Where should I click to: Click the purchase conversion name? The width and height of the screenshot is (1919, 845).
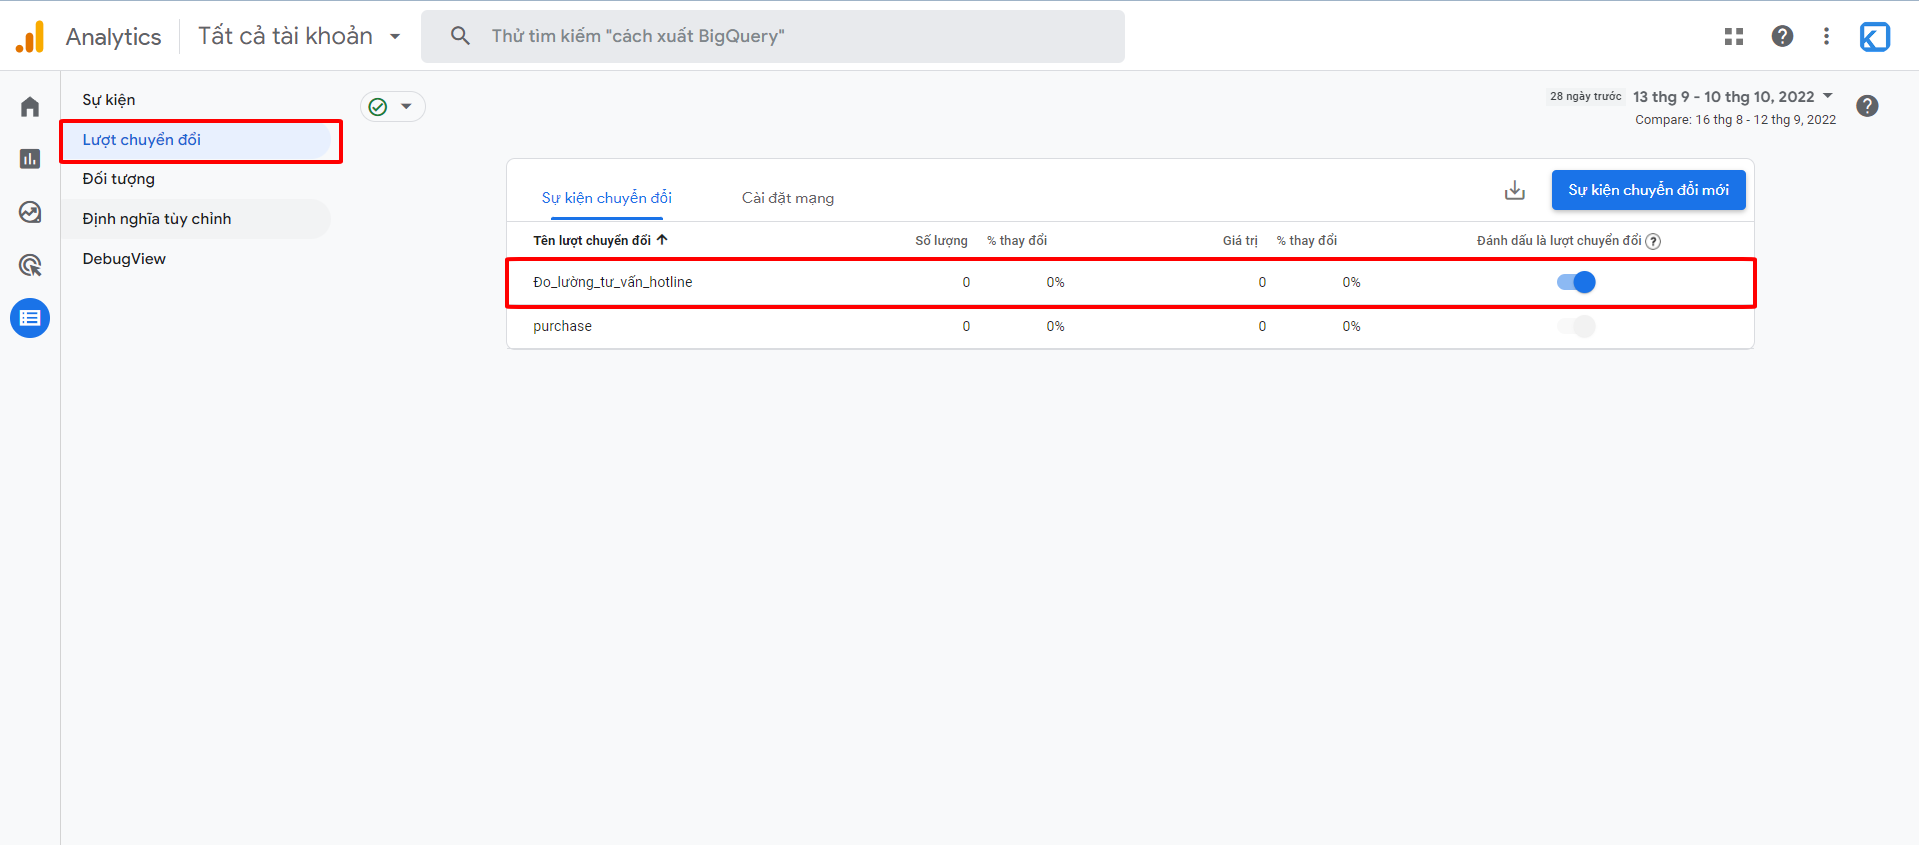(562, 326)
